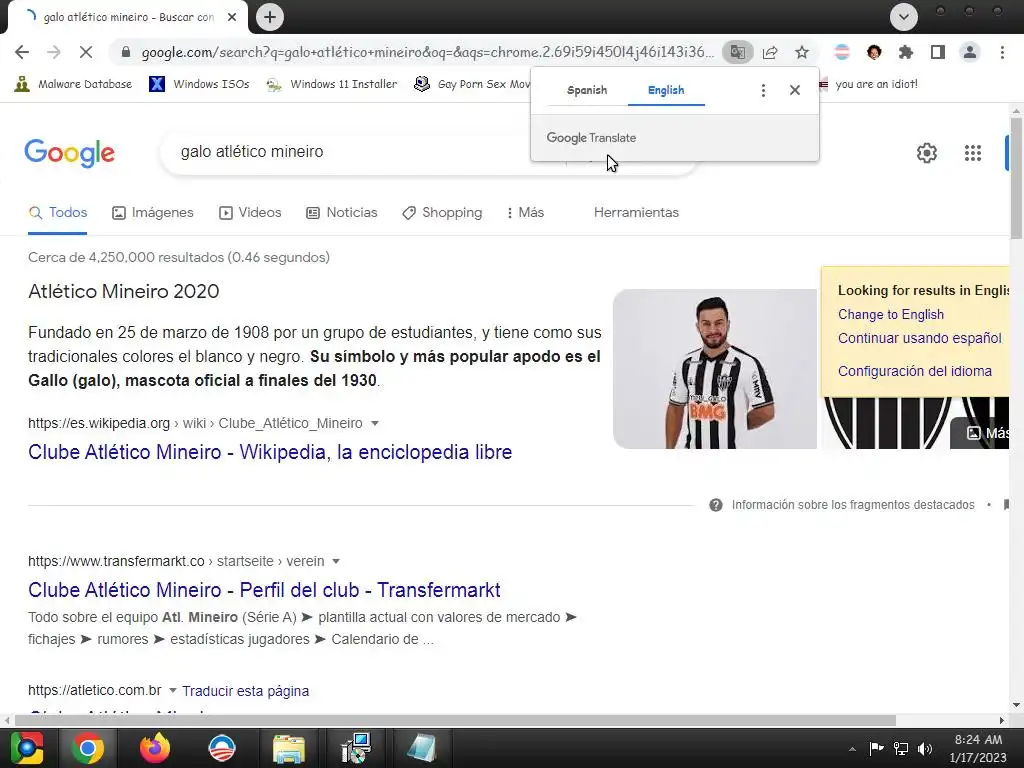Open Windows 11 Installer bookmark
1024x768 pixels.
(332, 84)
